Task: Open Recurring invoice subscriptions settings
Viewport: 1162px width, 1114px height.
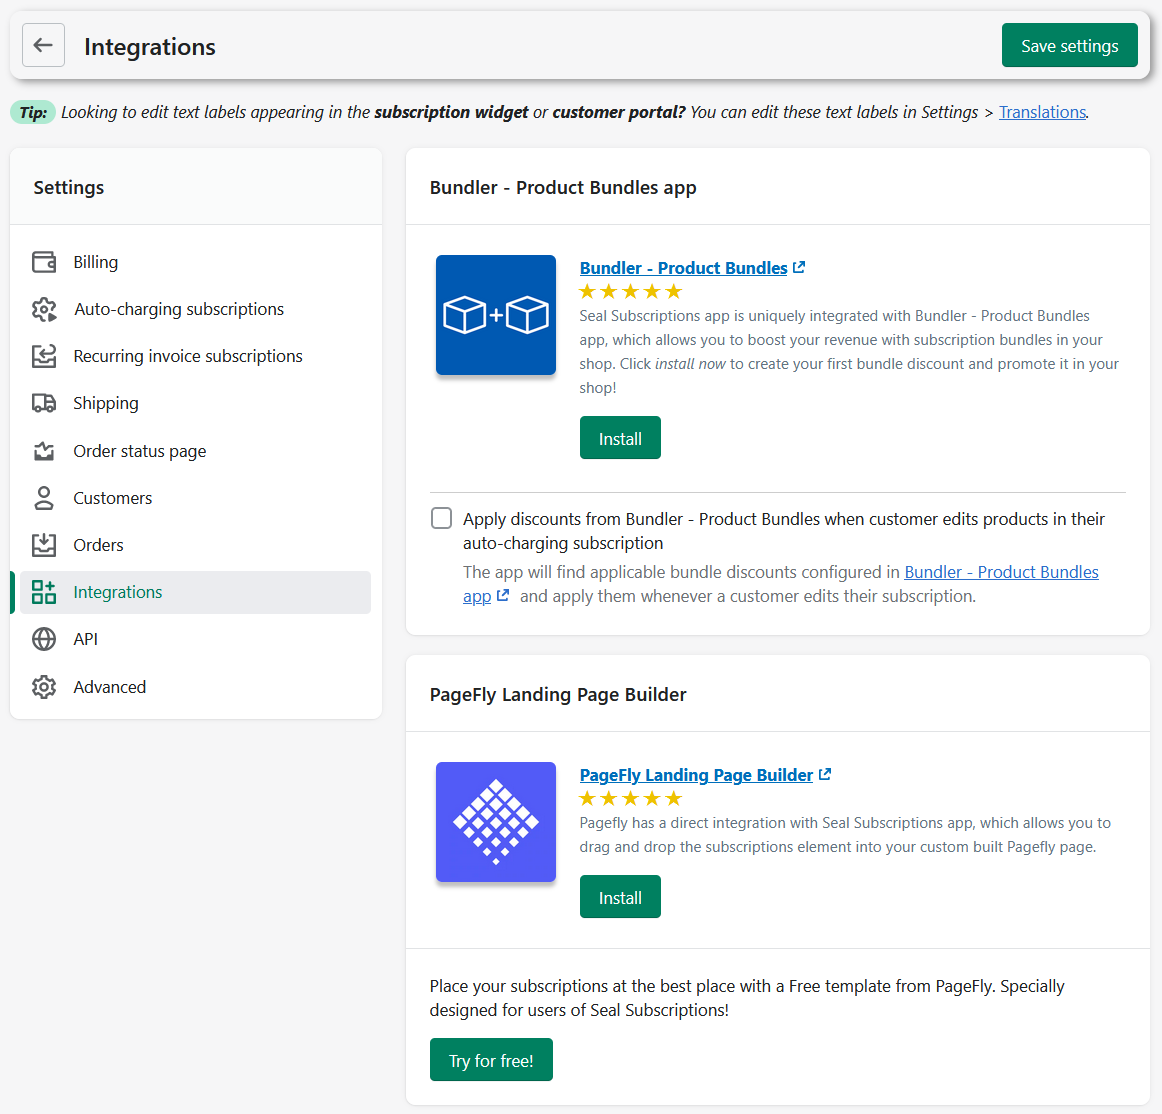Action: pyautogui.click(x=196, y=357)
